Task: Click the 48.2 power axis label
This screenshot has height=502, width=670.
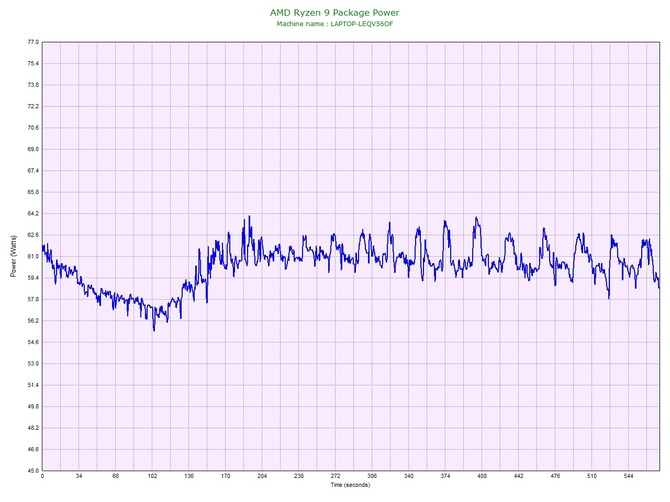Action: (33, 428)
